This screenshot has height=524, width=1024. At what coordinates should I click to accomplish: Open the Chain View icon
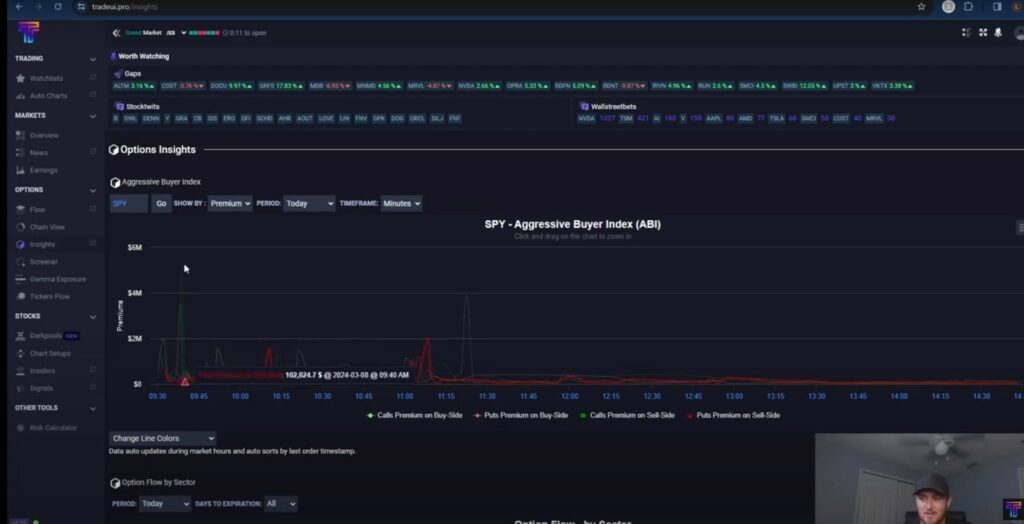point(20,227)
